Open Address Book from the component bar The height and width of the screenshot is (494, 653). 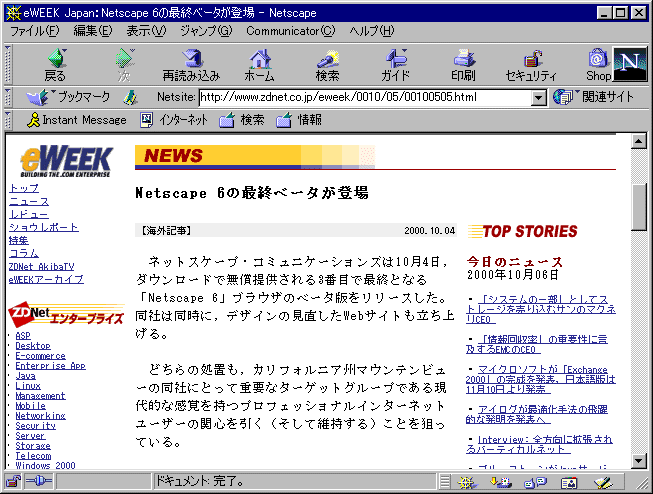(569, 482)
